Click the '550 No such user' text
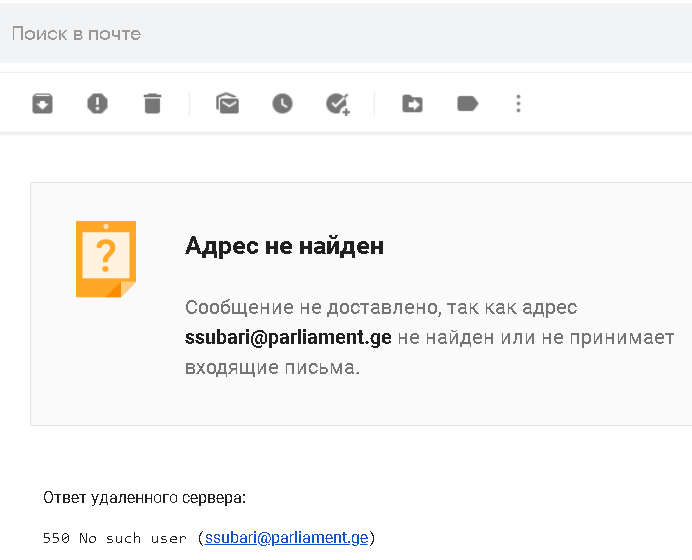Image resolution: width=692 pixels, height=560 pixels. (x=116, y=538)
